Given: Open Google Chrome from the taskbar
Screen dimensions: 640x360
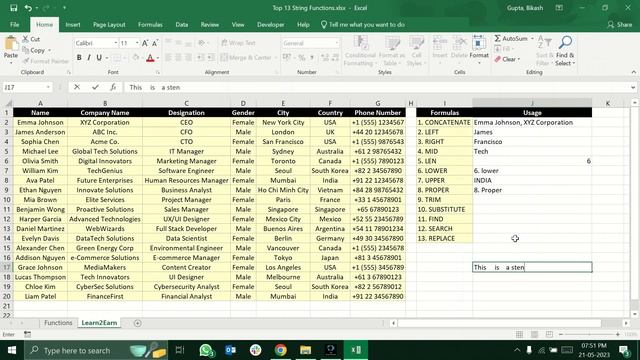Looking at the screenshot, I should click(x=280, y=350).
